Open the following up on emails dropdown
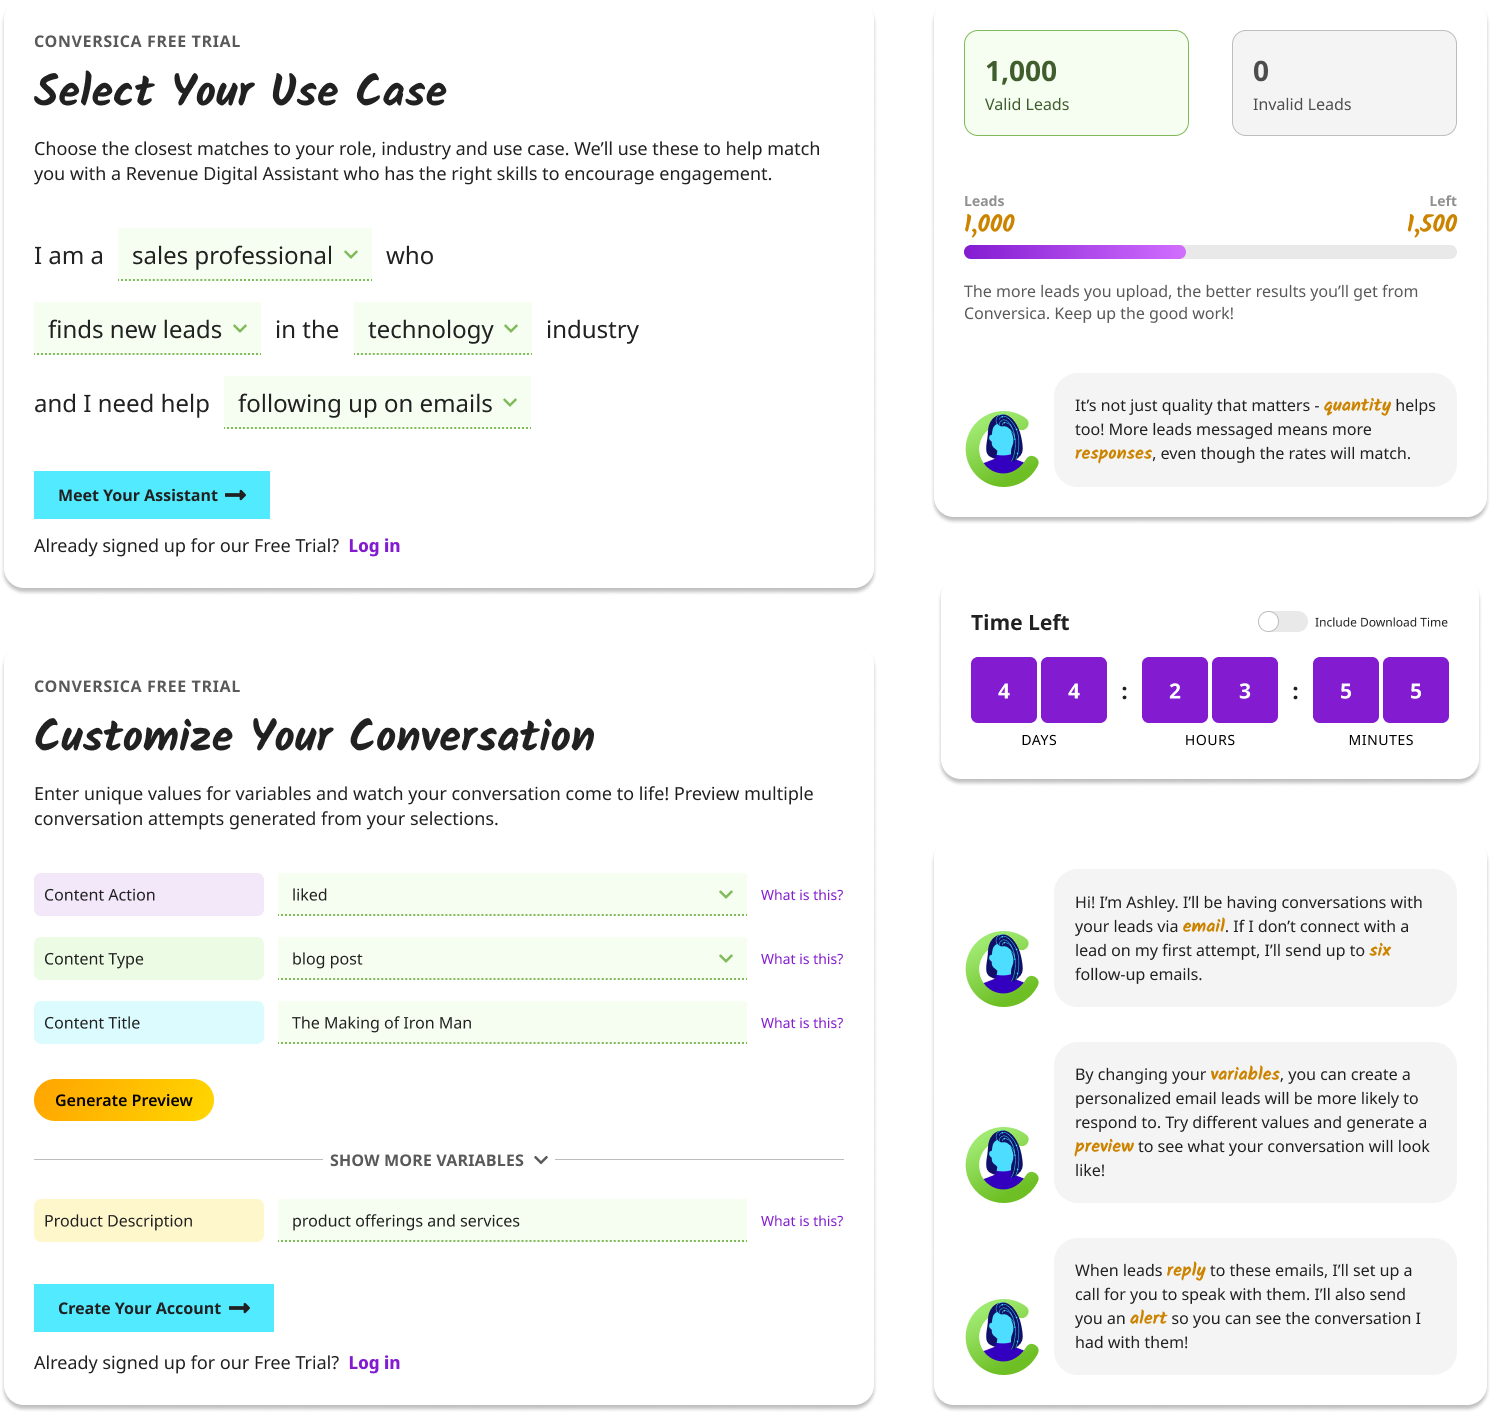Screen dimensions: 1491x1413 377,403
